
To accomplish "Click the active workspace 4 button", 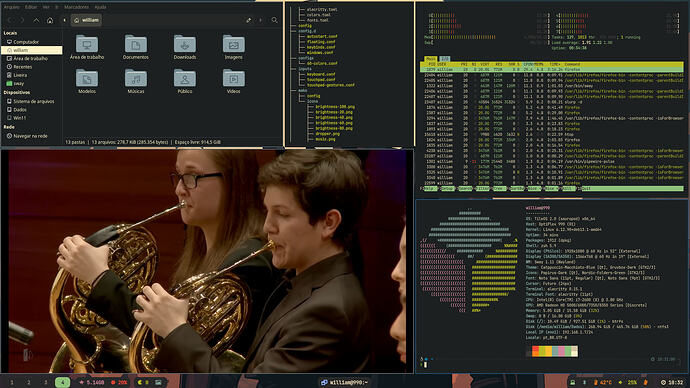I will (62, 382).
